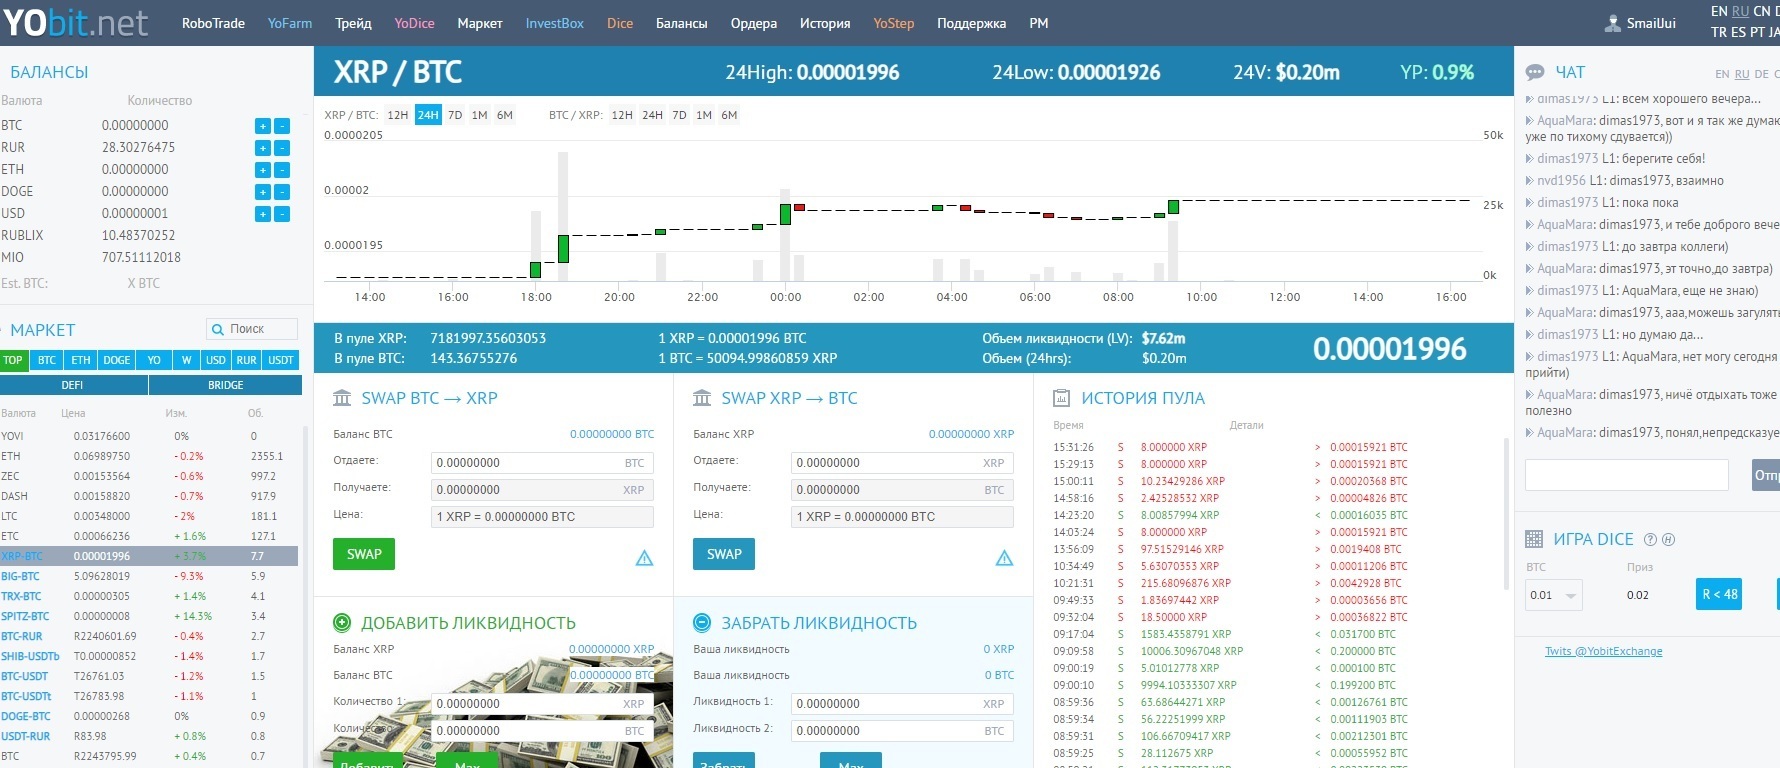Set BTC/XRP chart to 24H
Image resolution: width=1780 pixels, height=768 pixels.
[x=653, y=115]
